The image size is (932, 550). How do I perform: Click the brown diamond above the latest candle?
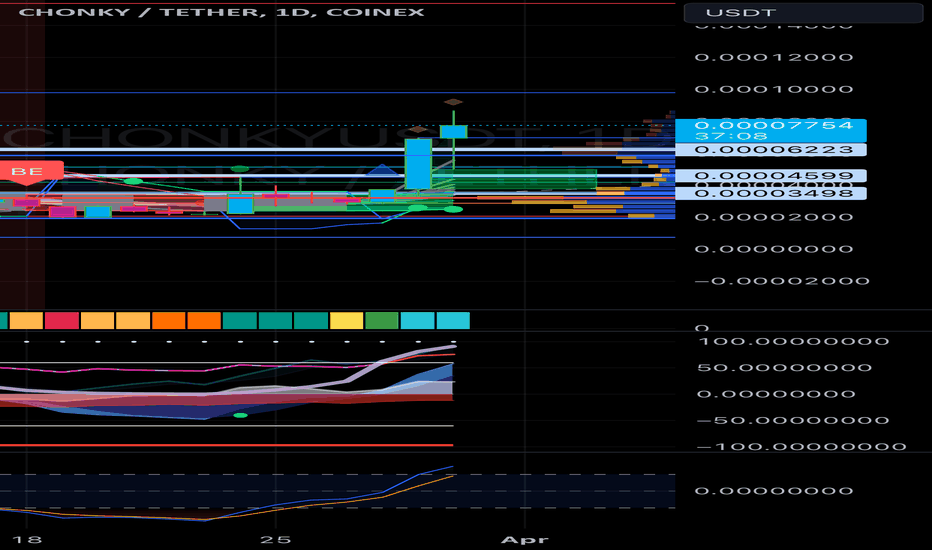coord(453,102)
